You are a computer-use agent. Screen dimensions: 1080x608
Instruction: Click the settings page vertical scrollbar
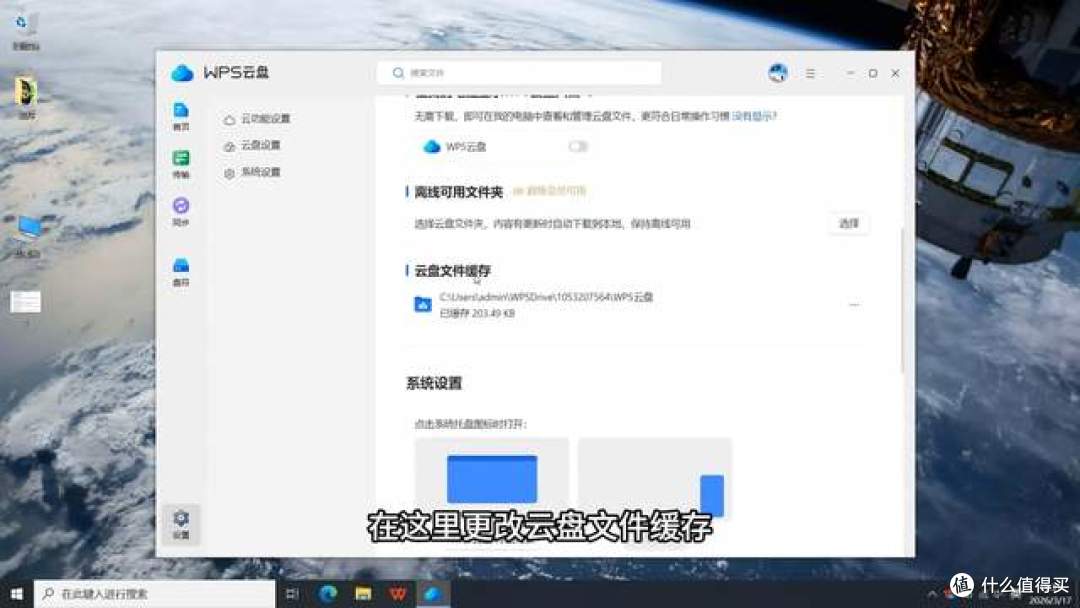click(902, 300)
